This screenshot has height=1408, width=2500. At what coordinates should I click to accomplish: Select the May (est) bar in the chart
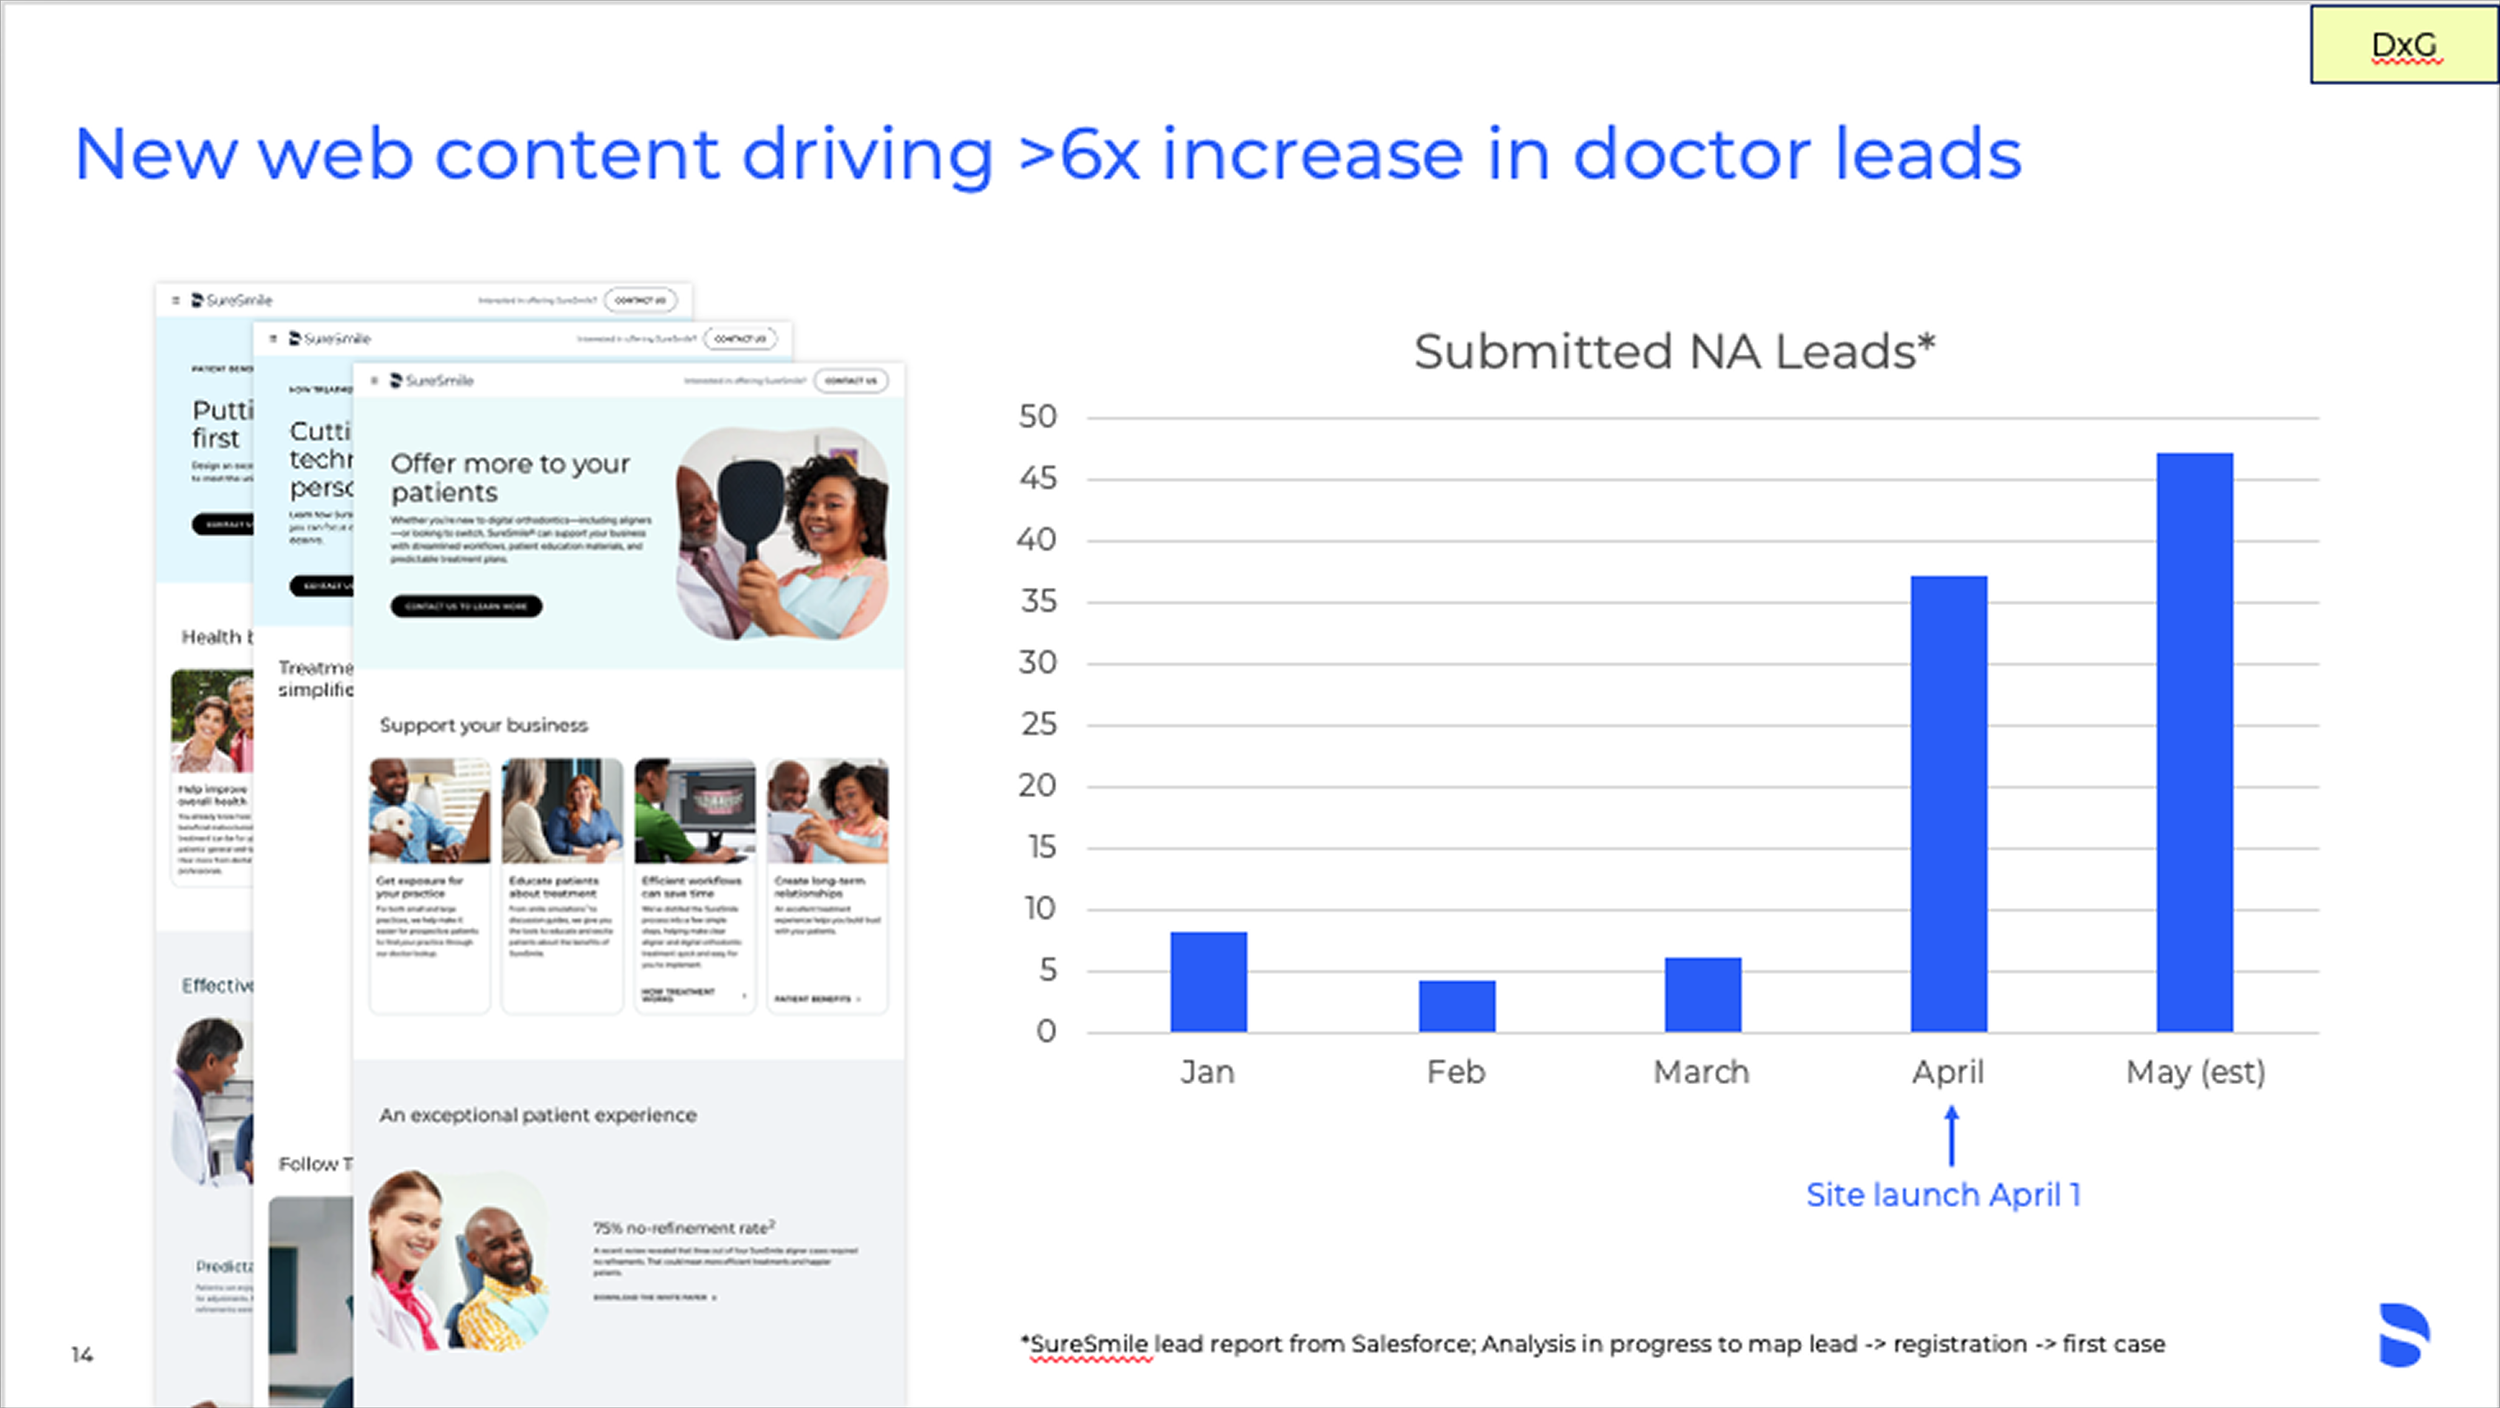coord(2194,742)
